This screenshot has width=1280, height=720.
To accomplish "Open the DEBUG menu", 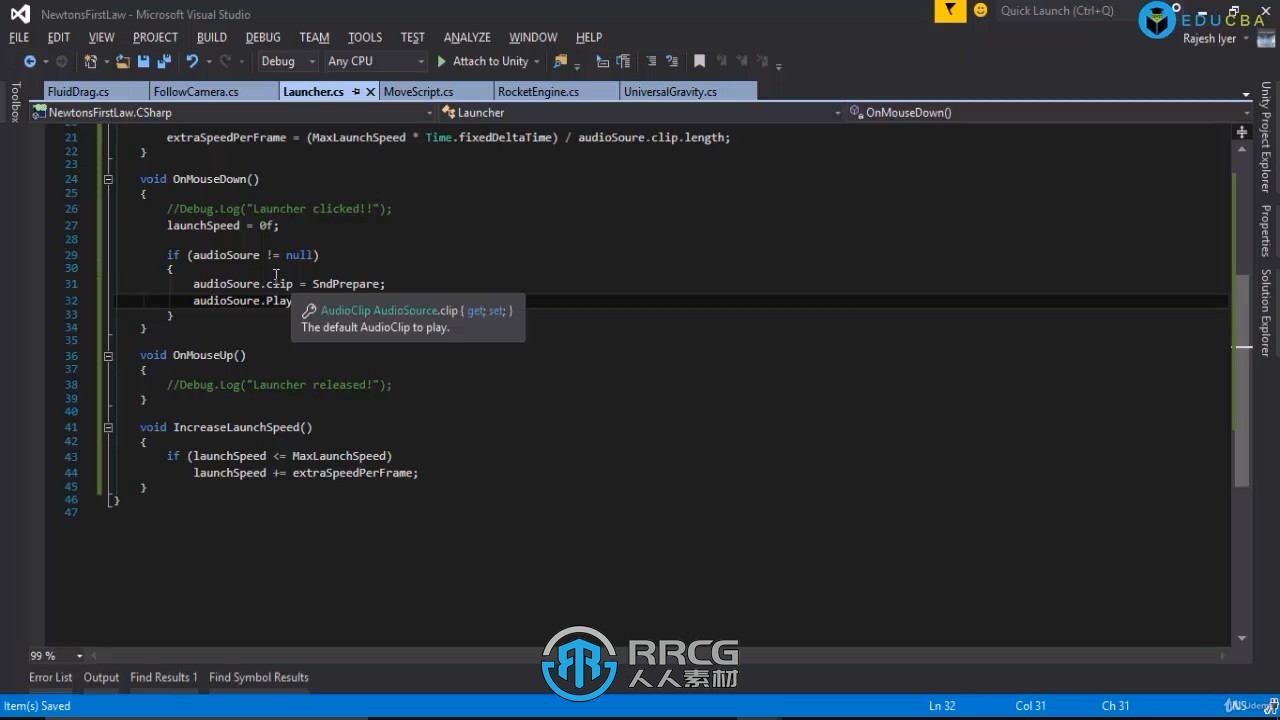I will [x=263, y=37].
